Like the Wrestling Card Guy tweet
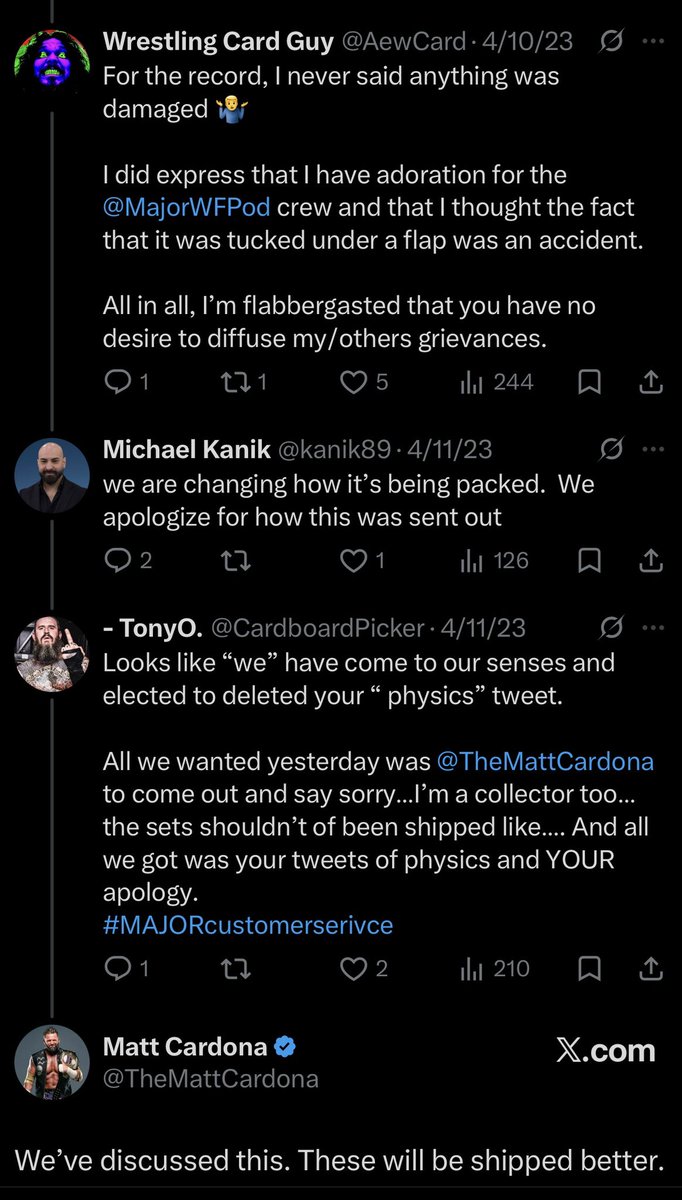The image size is (682, 1200). click(354, 382)
